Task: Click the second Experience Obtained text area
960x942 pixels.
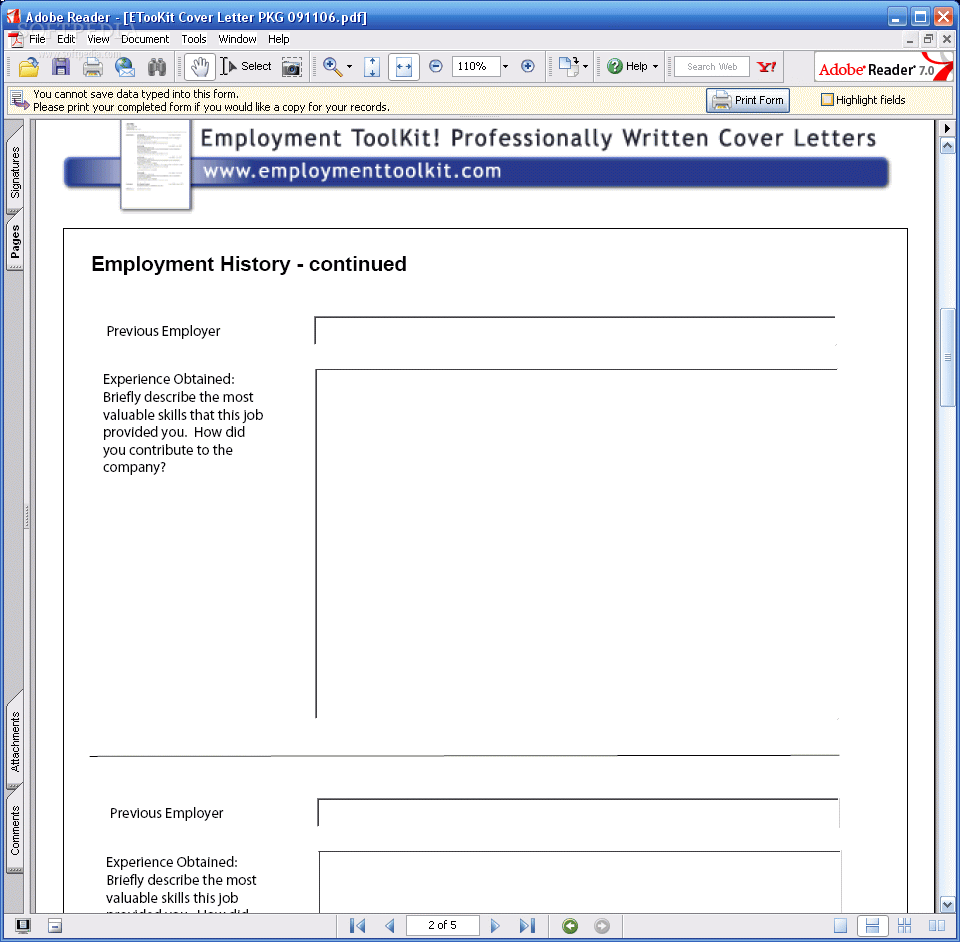Action: (x=579, y=881)
